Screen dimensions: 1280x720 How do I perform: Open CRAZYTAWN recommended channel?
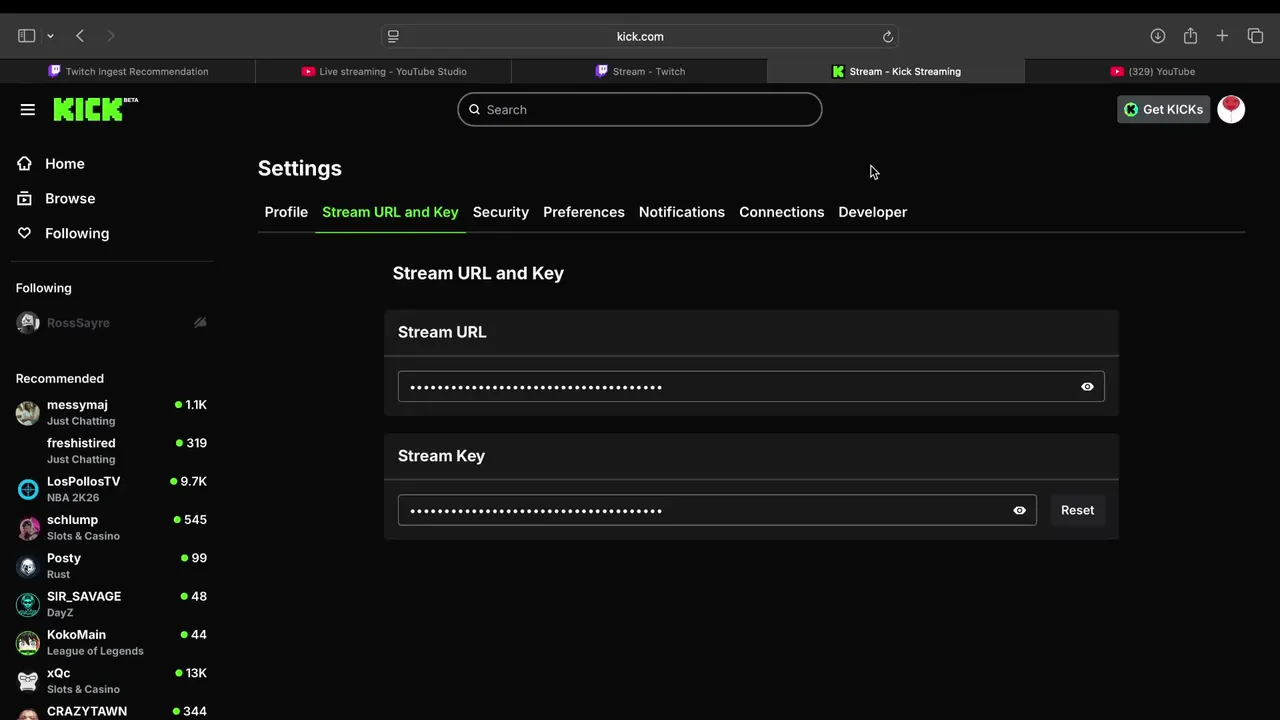112,712
